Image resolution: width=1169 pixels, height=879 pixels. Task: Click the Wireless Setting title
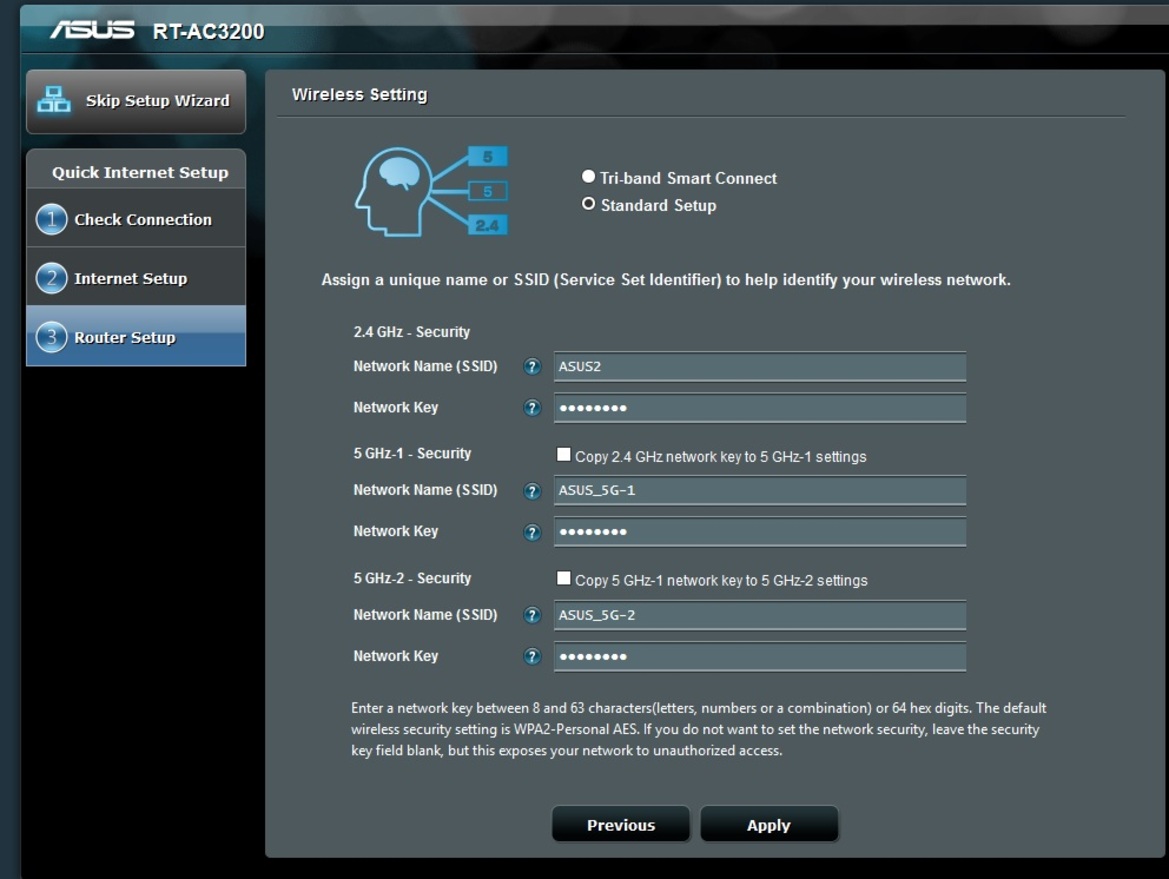[x=359, y=94]
